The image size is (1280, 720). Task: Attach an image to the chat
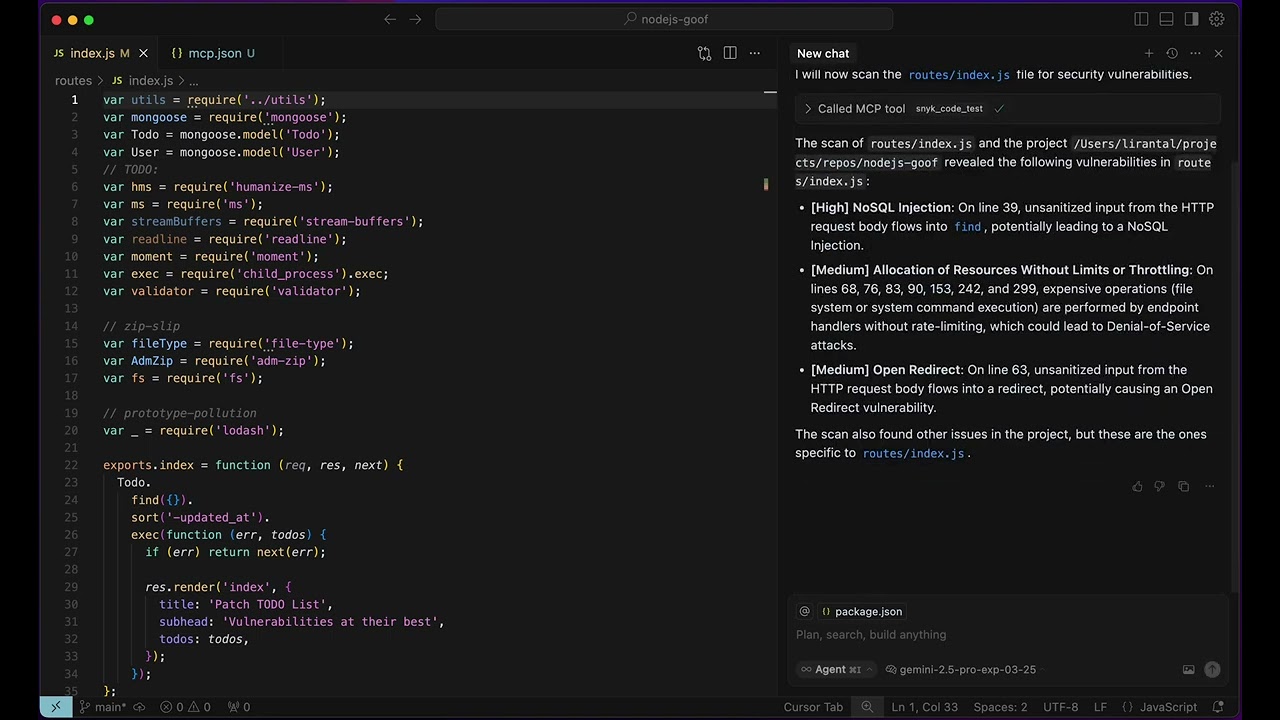1188,670
